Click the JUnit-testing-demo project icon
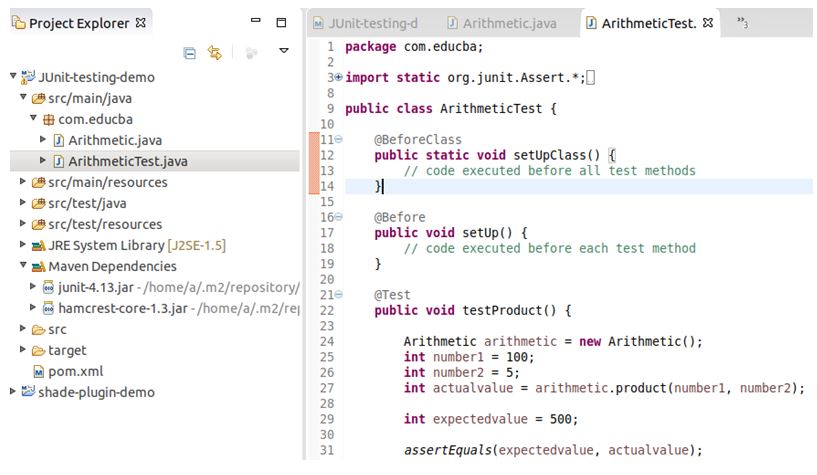The height and width of the screenshot is (475, 817). [x=28, y=77]
